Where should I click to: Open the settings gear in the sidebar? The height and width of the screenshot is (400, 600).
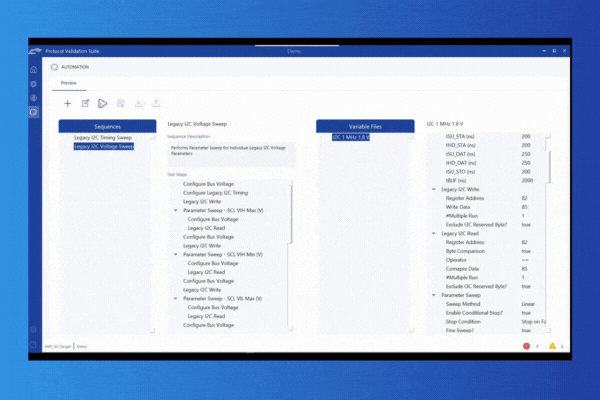click(34, 84)
